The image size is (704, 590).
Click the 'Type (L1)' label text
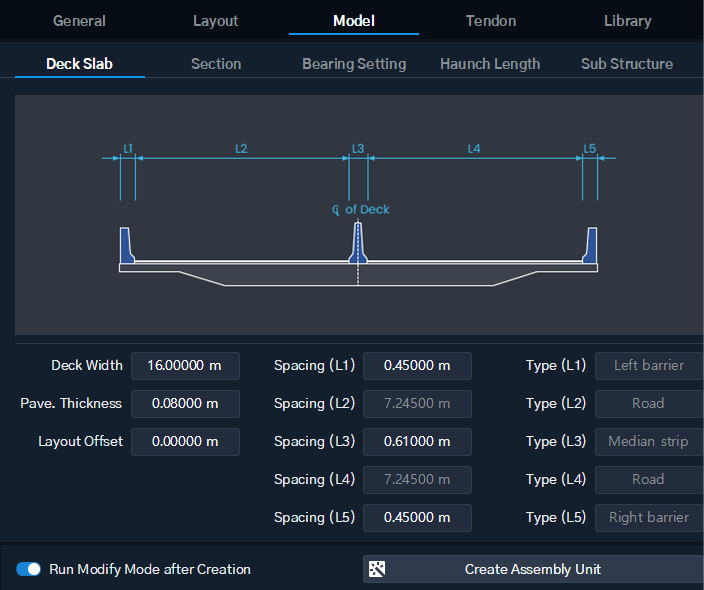(556, 365)
